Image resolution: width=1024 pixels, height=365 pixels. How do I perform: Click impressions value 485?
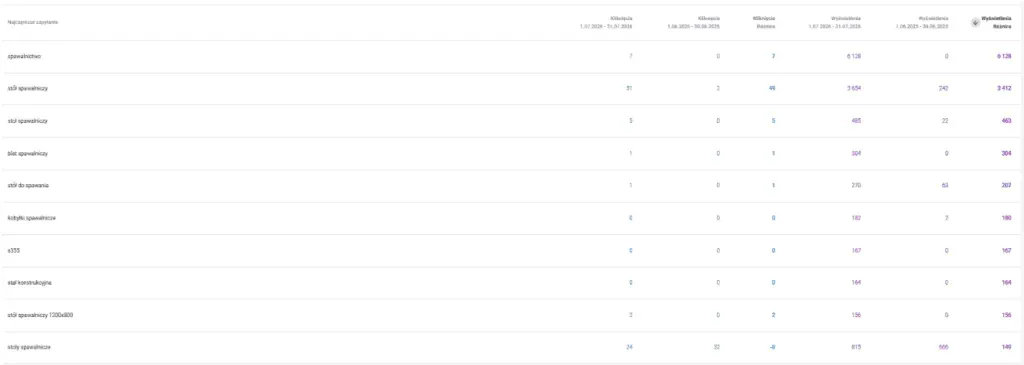point(856,121)
